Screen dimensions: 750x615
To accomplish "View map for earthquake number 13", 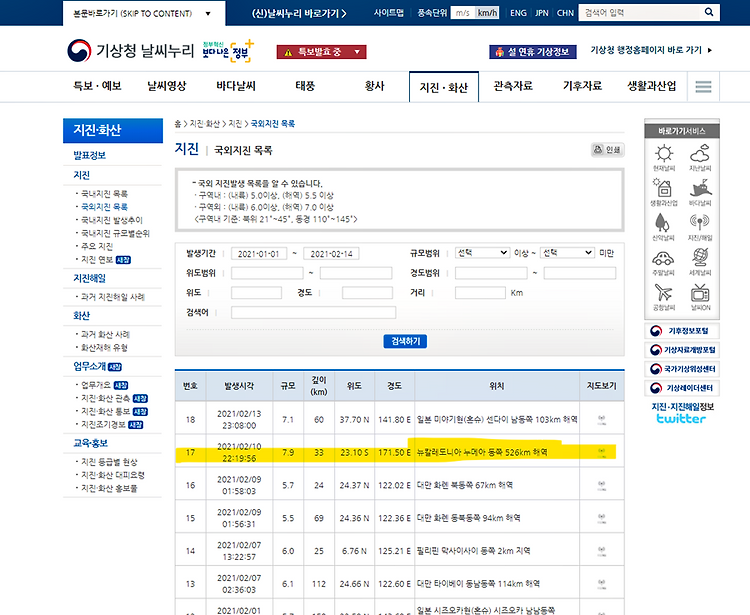I will coord(602,584).
